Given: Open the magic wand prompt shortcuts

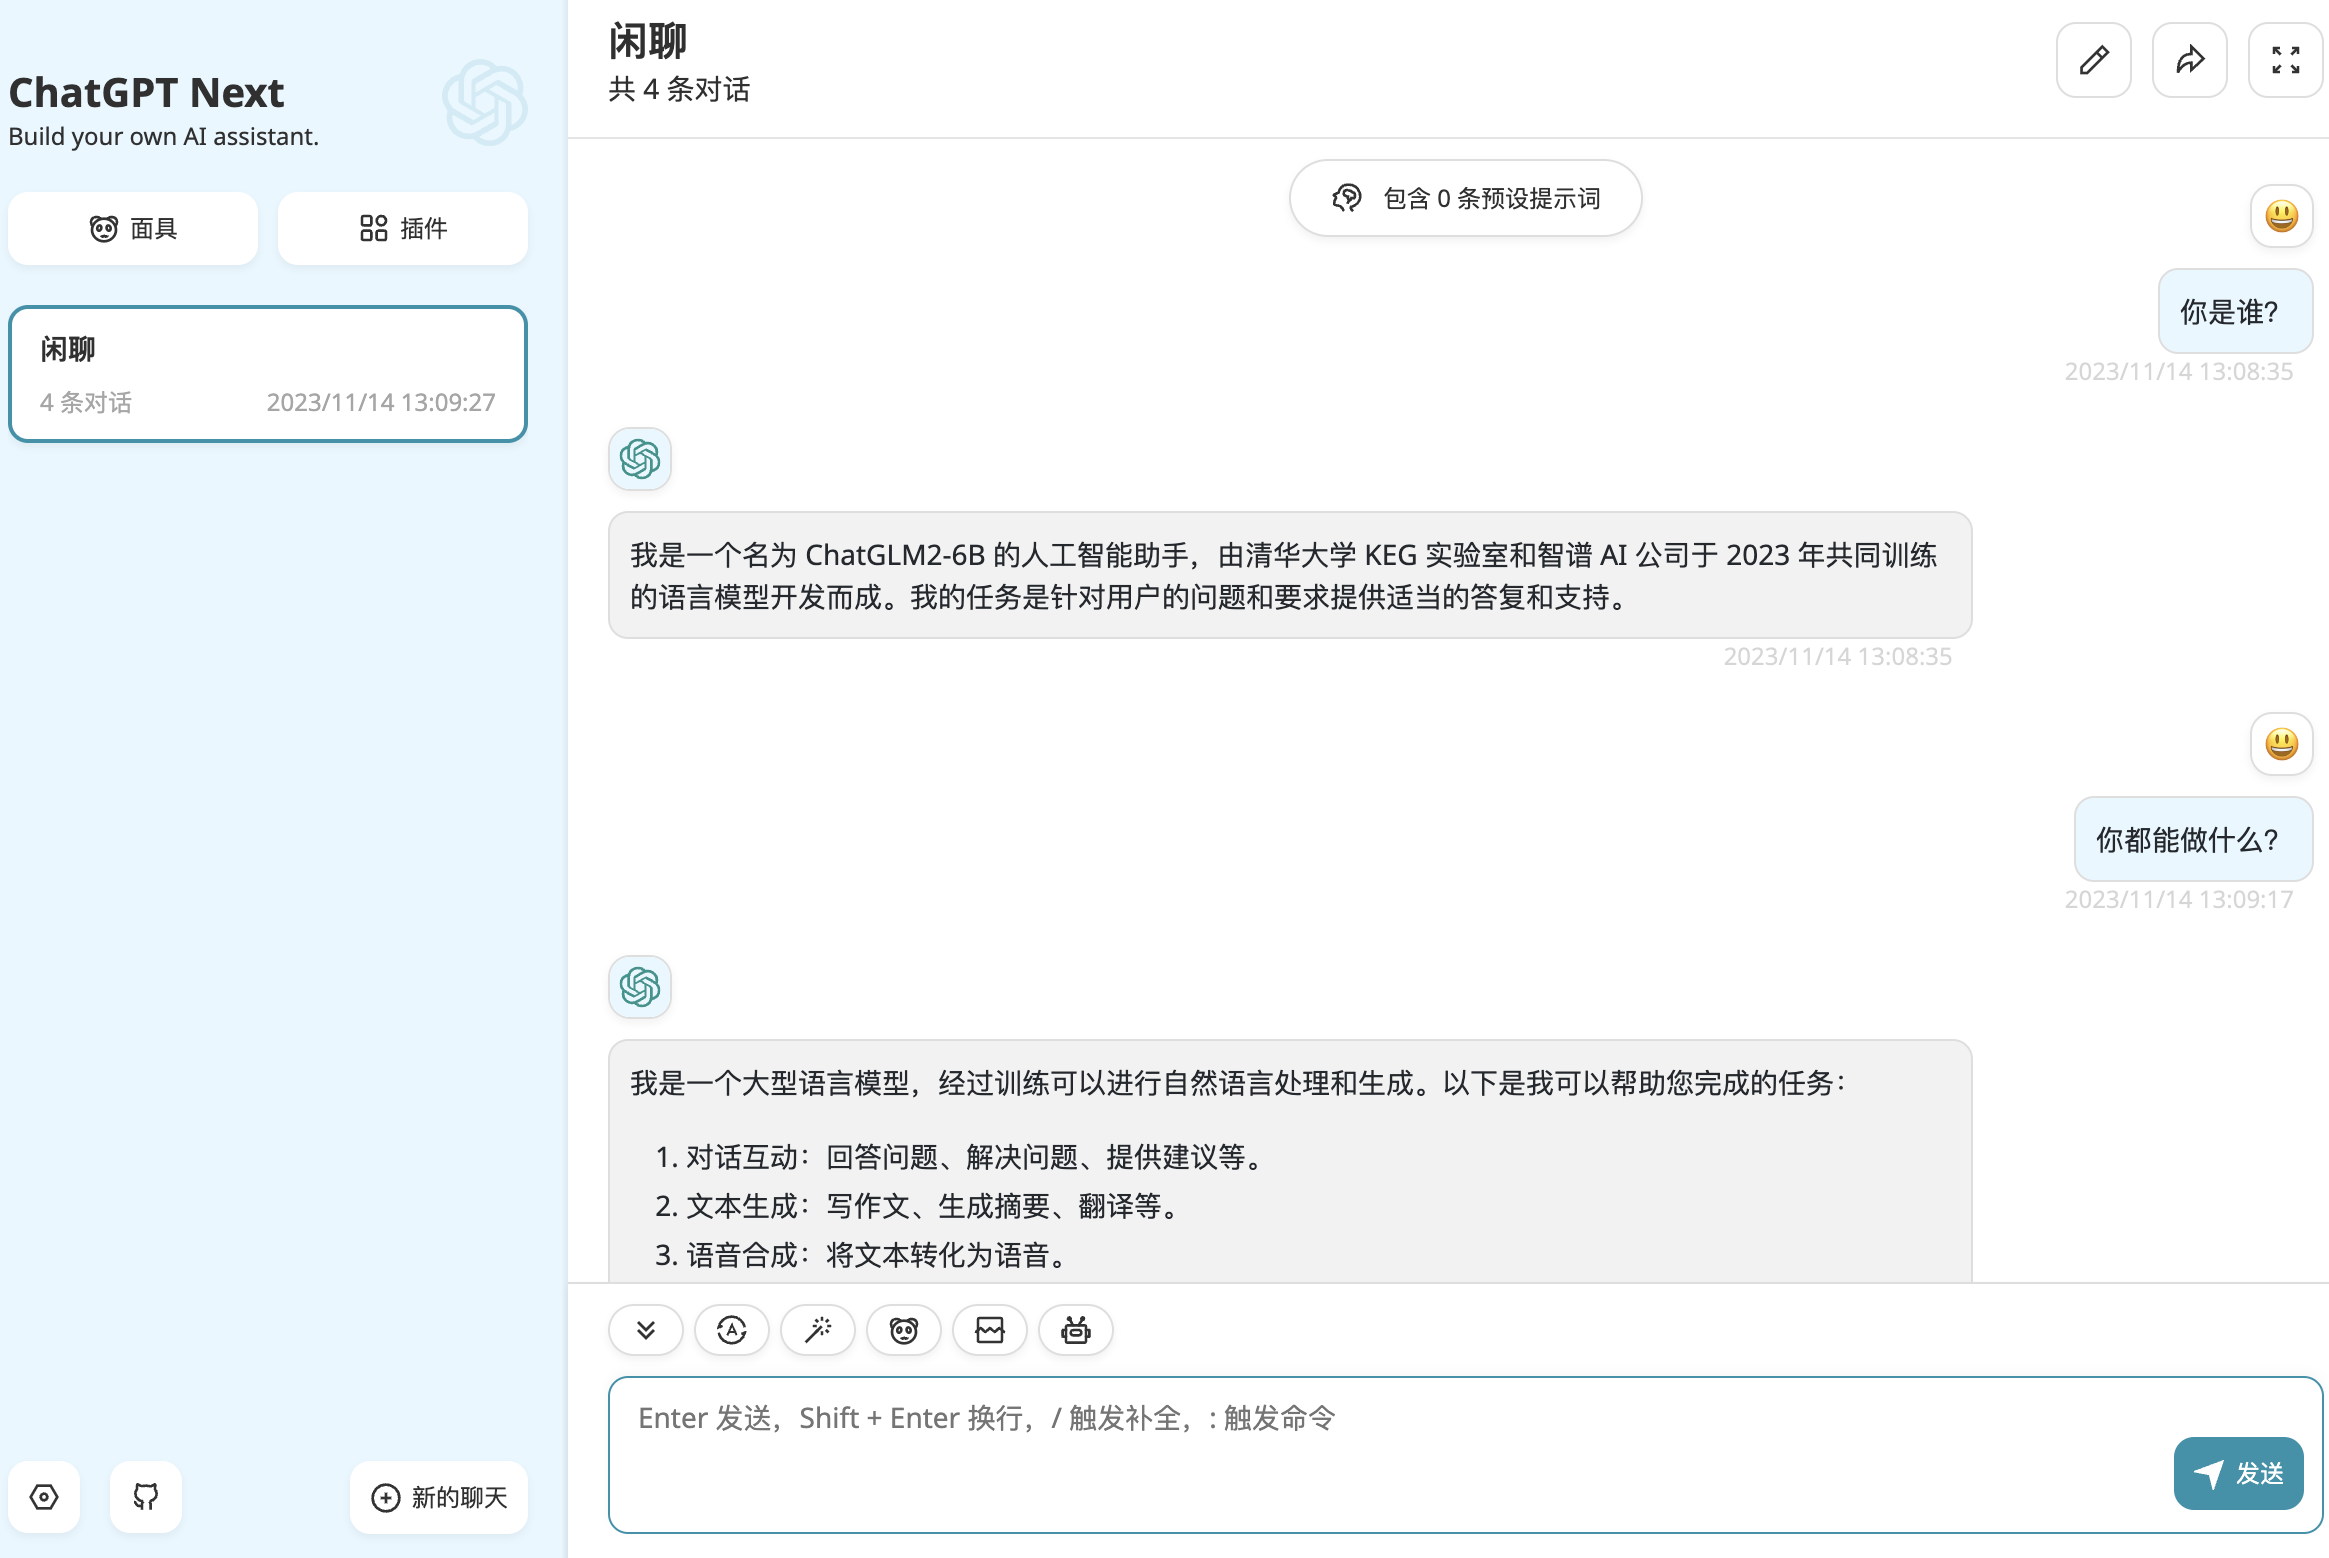Looking at the screenshot, I should (x=818, y=1330).
